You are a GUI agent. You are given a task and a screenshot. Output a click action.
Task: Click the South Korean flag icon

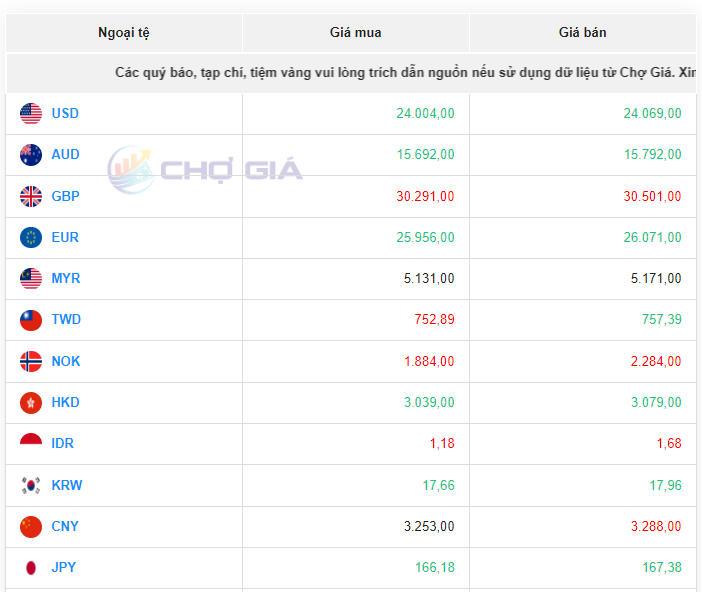(x=31, y=486)
